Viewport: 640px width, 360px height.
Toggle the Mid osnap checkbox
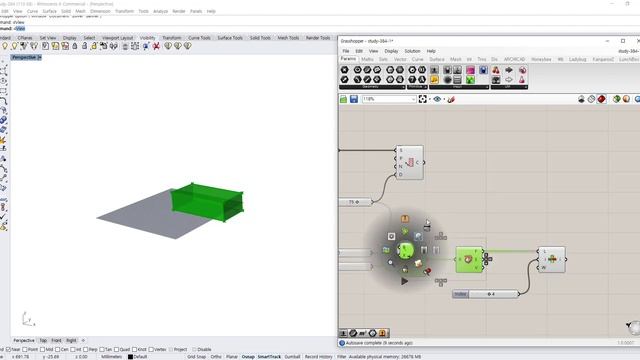[x=42, y=350]
